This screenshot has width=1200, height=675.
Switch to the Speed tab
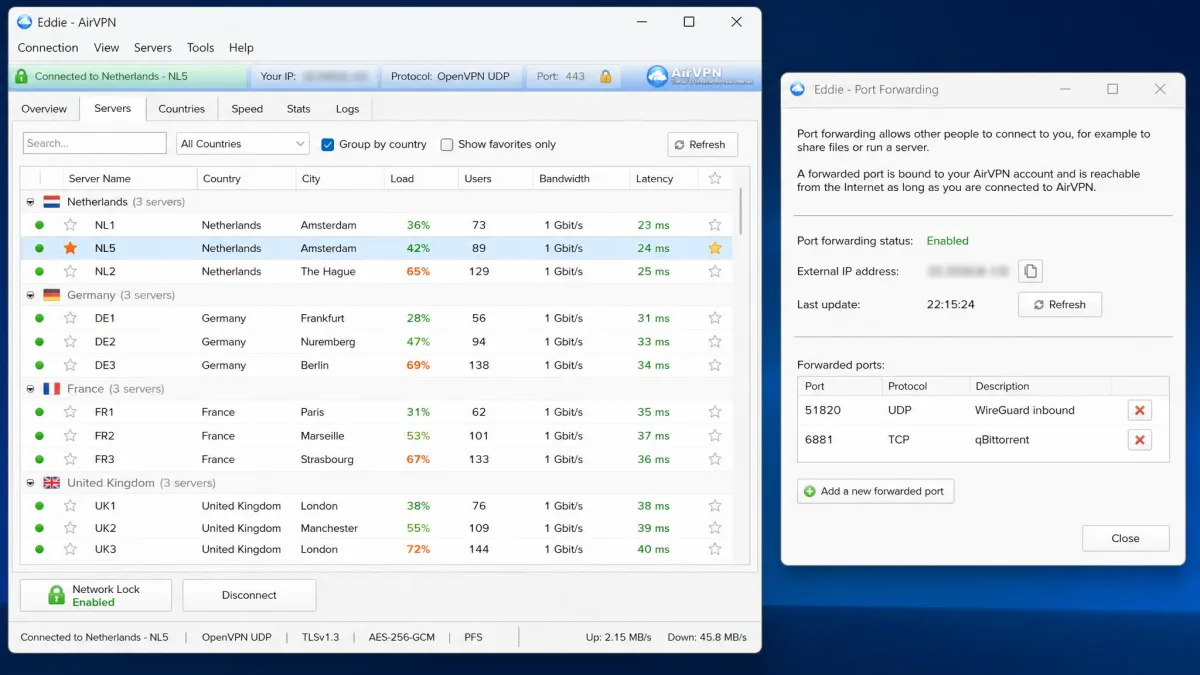click(x=247, y=109)
